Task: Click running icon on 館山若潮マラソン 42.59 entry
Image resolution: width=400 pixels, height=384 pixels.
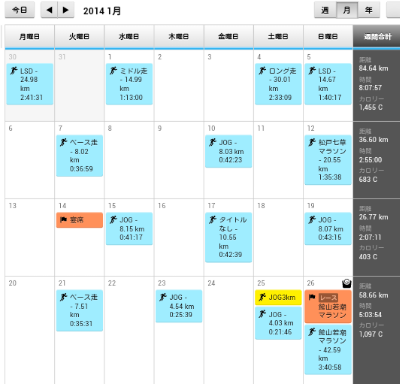Action: (312, 332)
